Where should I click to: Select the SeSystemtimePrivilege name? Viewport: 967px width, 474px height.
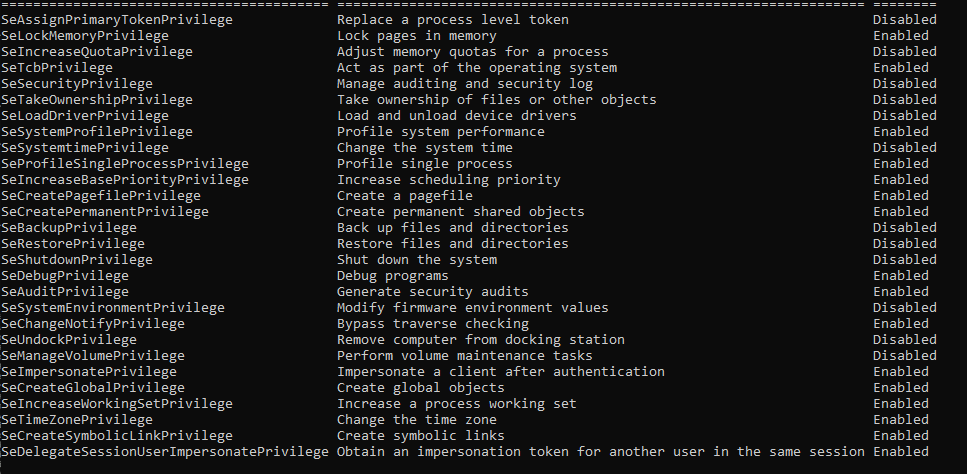(85, 148)
